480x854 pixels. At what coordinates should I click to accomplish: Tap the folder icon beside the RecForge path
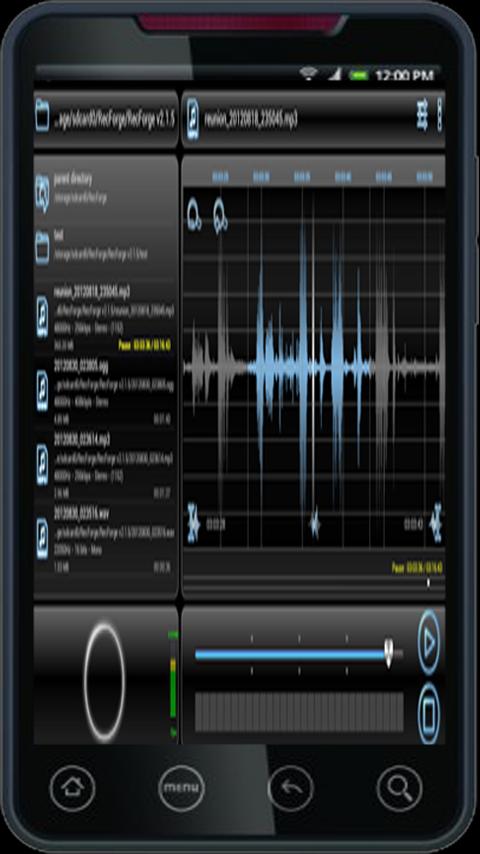point(42,115)
